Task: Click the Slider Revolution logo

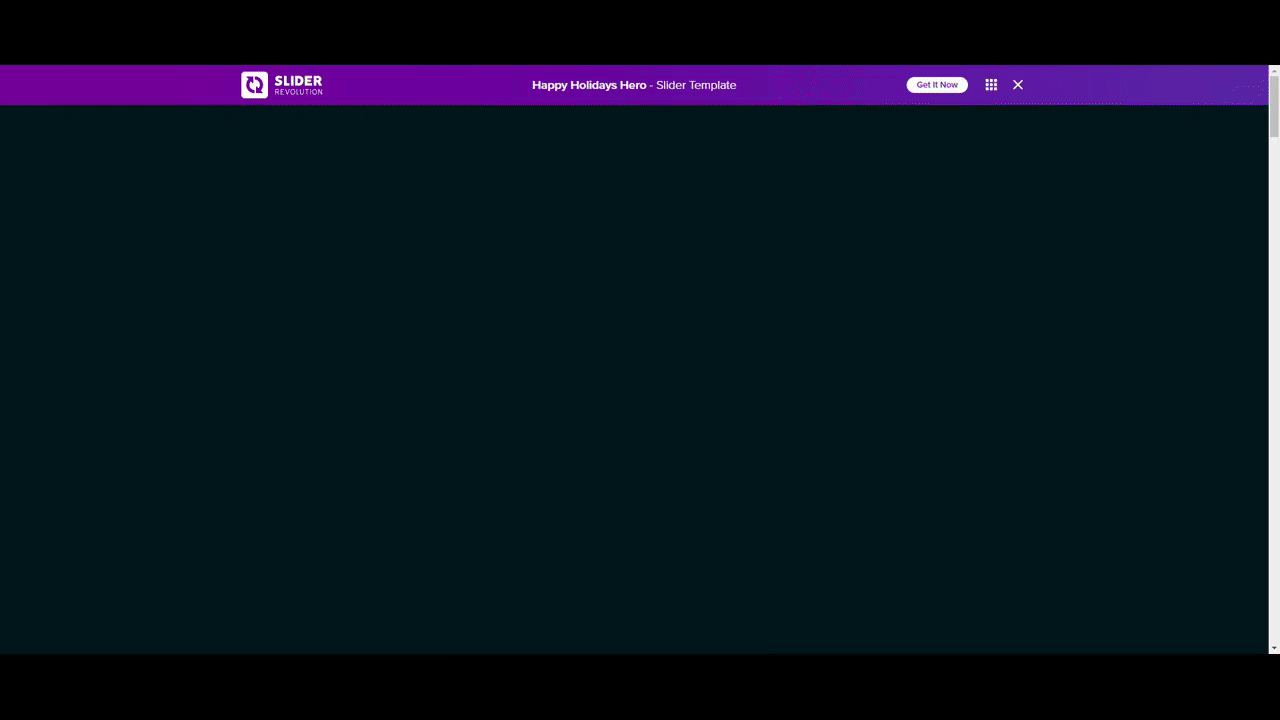Action: point(282,85)
